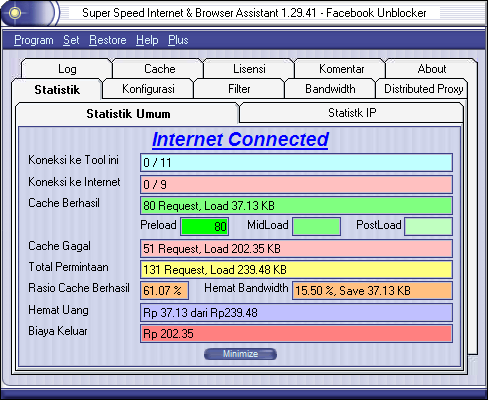
Task: Click the Biaya Keluar value 'Rp 202.35'
Action: click(296, 334)
